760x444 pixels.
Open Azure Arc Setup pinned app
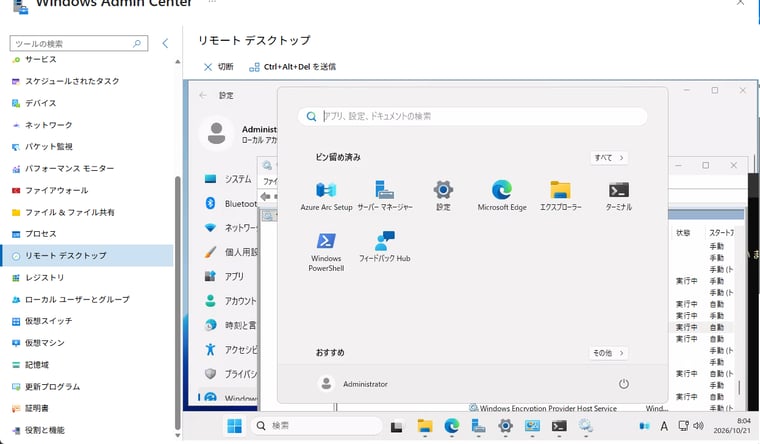[326, 195]
